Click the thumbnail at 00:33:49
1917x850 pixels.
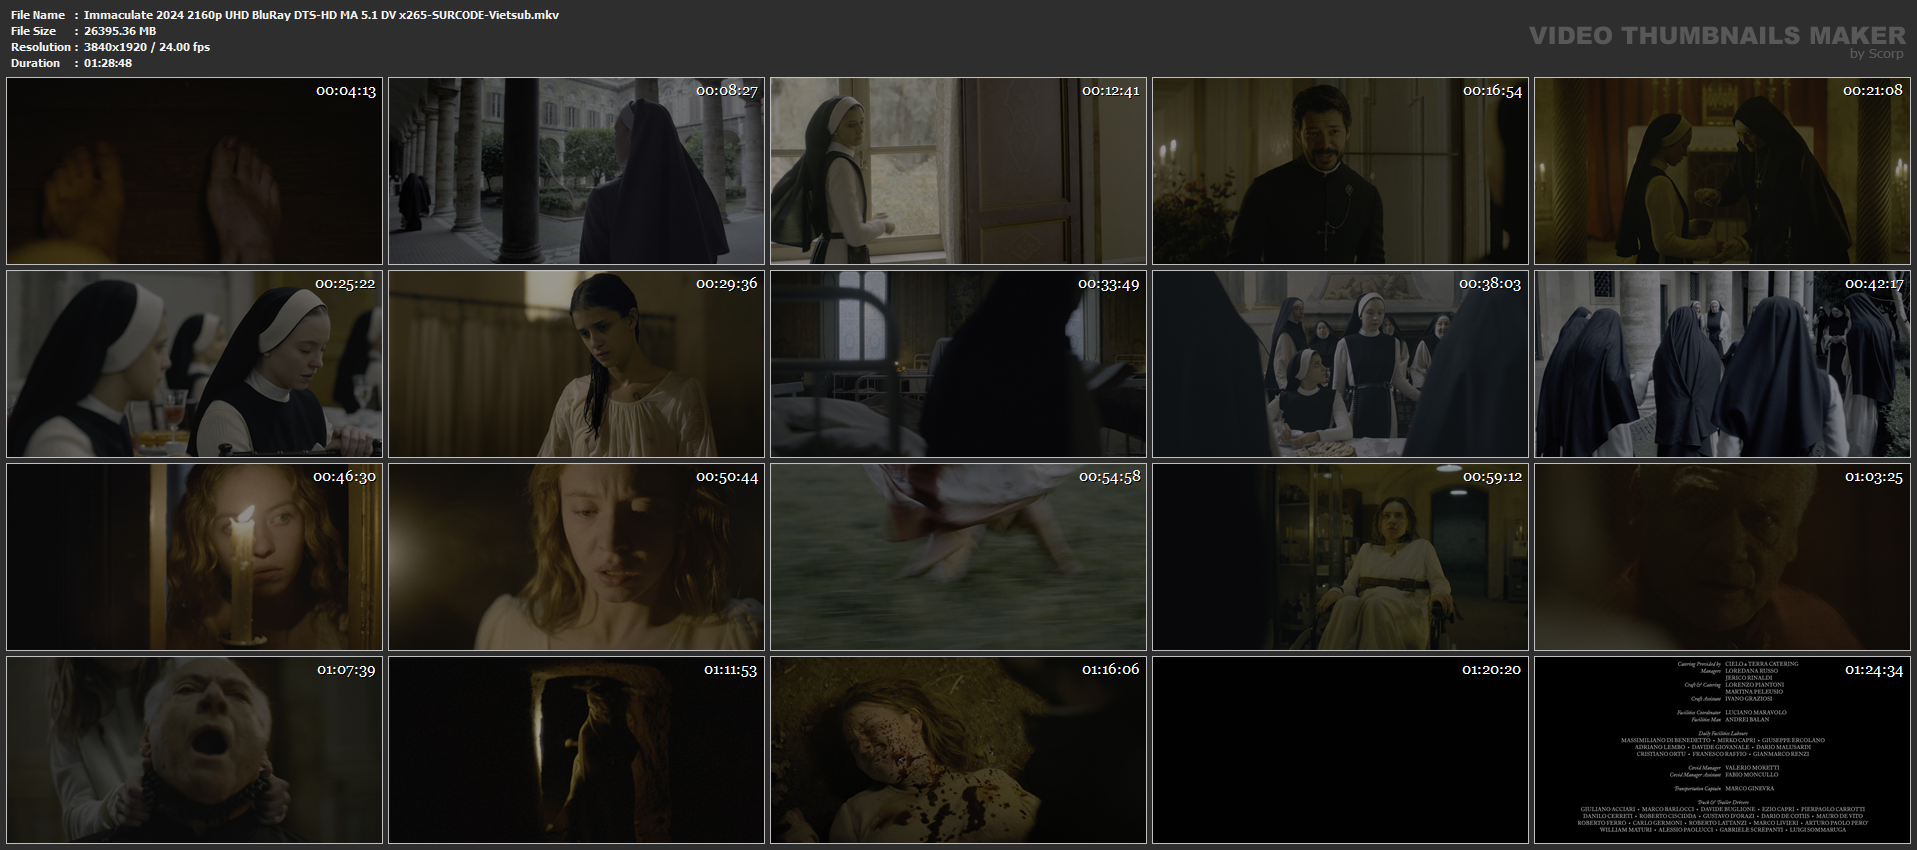959,364
